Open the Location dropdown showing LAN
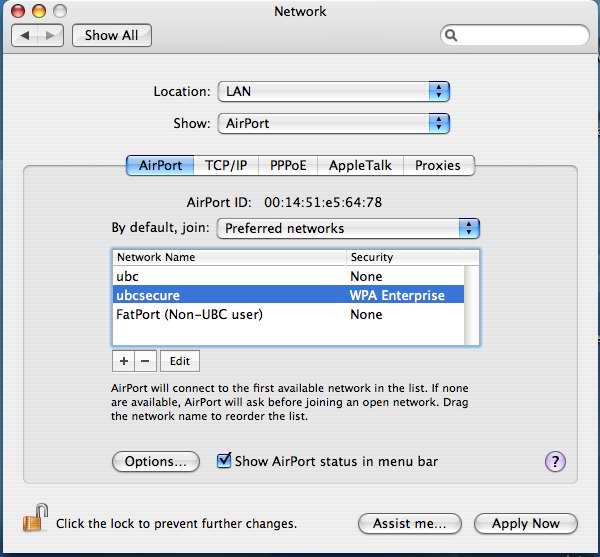Image resolution: width=600 pixels, height=557 pixels. 333,91
